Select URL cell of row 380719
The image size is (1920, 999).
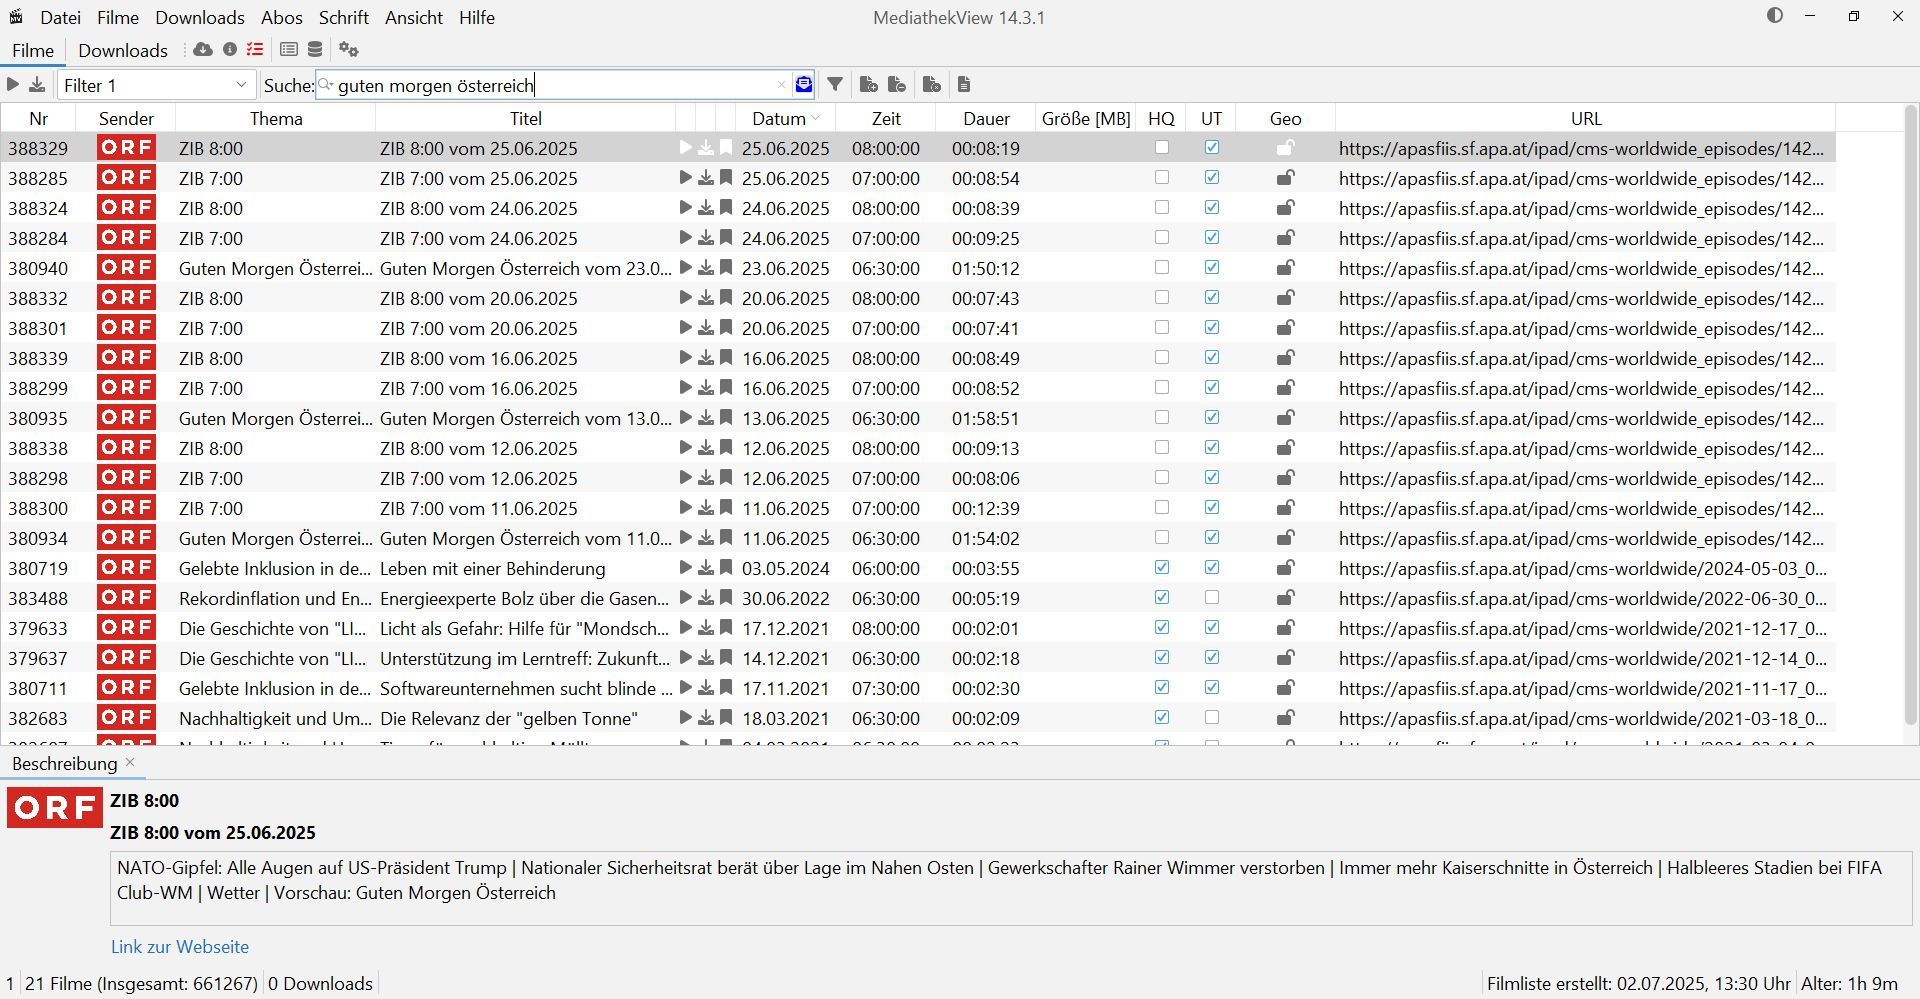pyautogui.click(x=1585, y=568)
